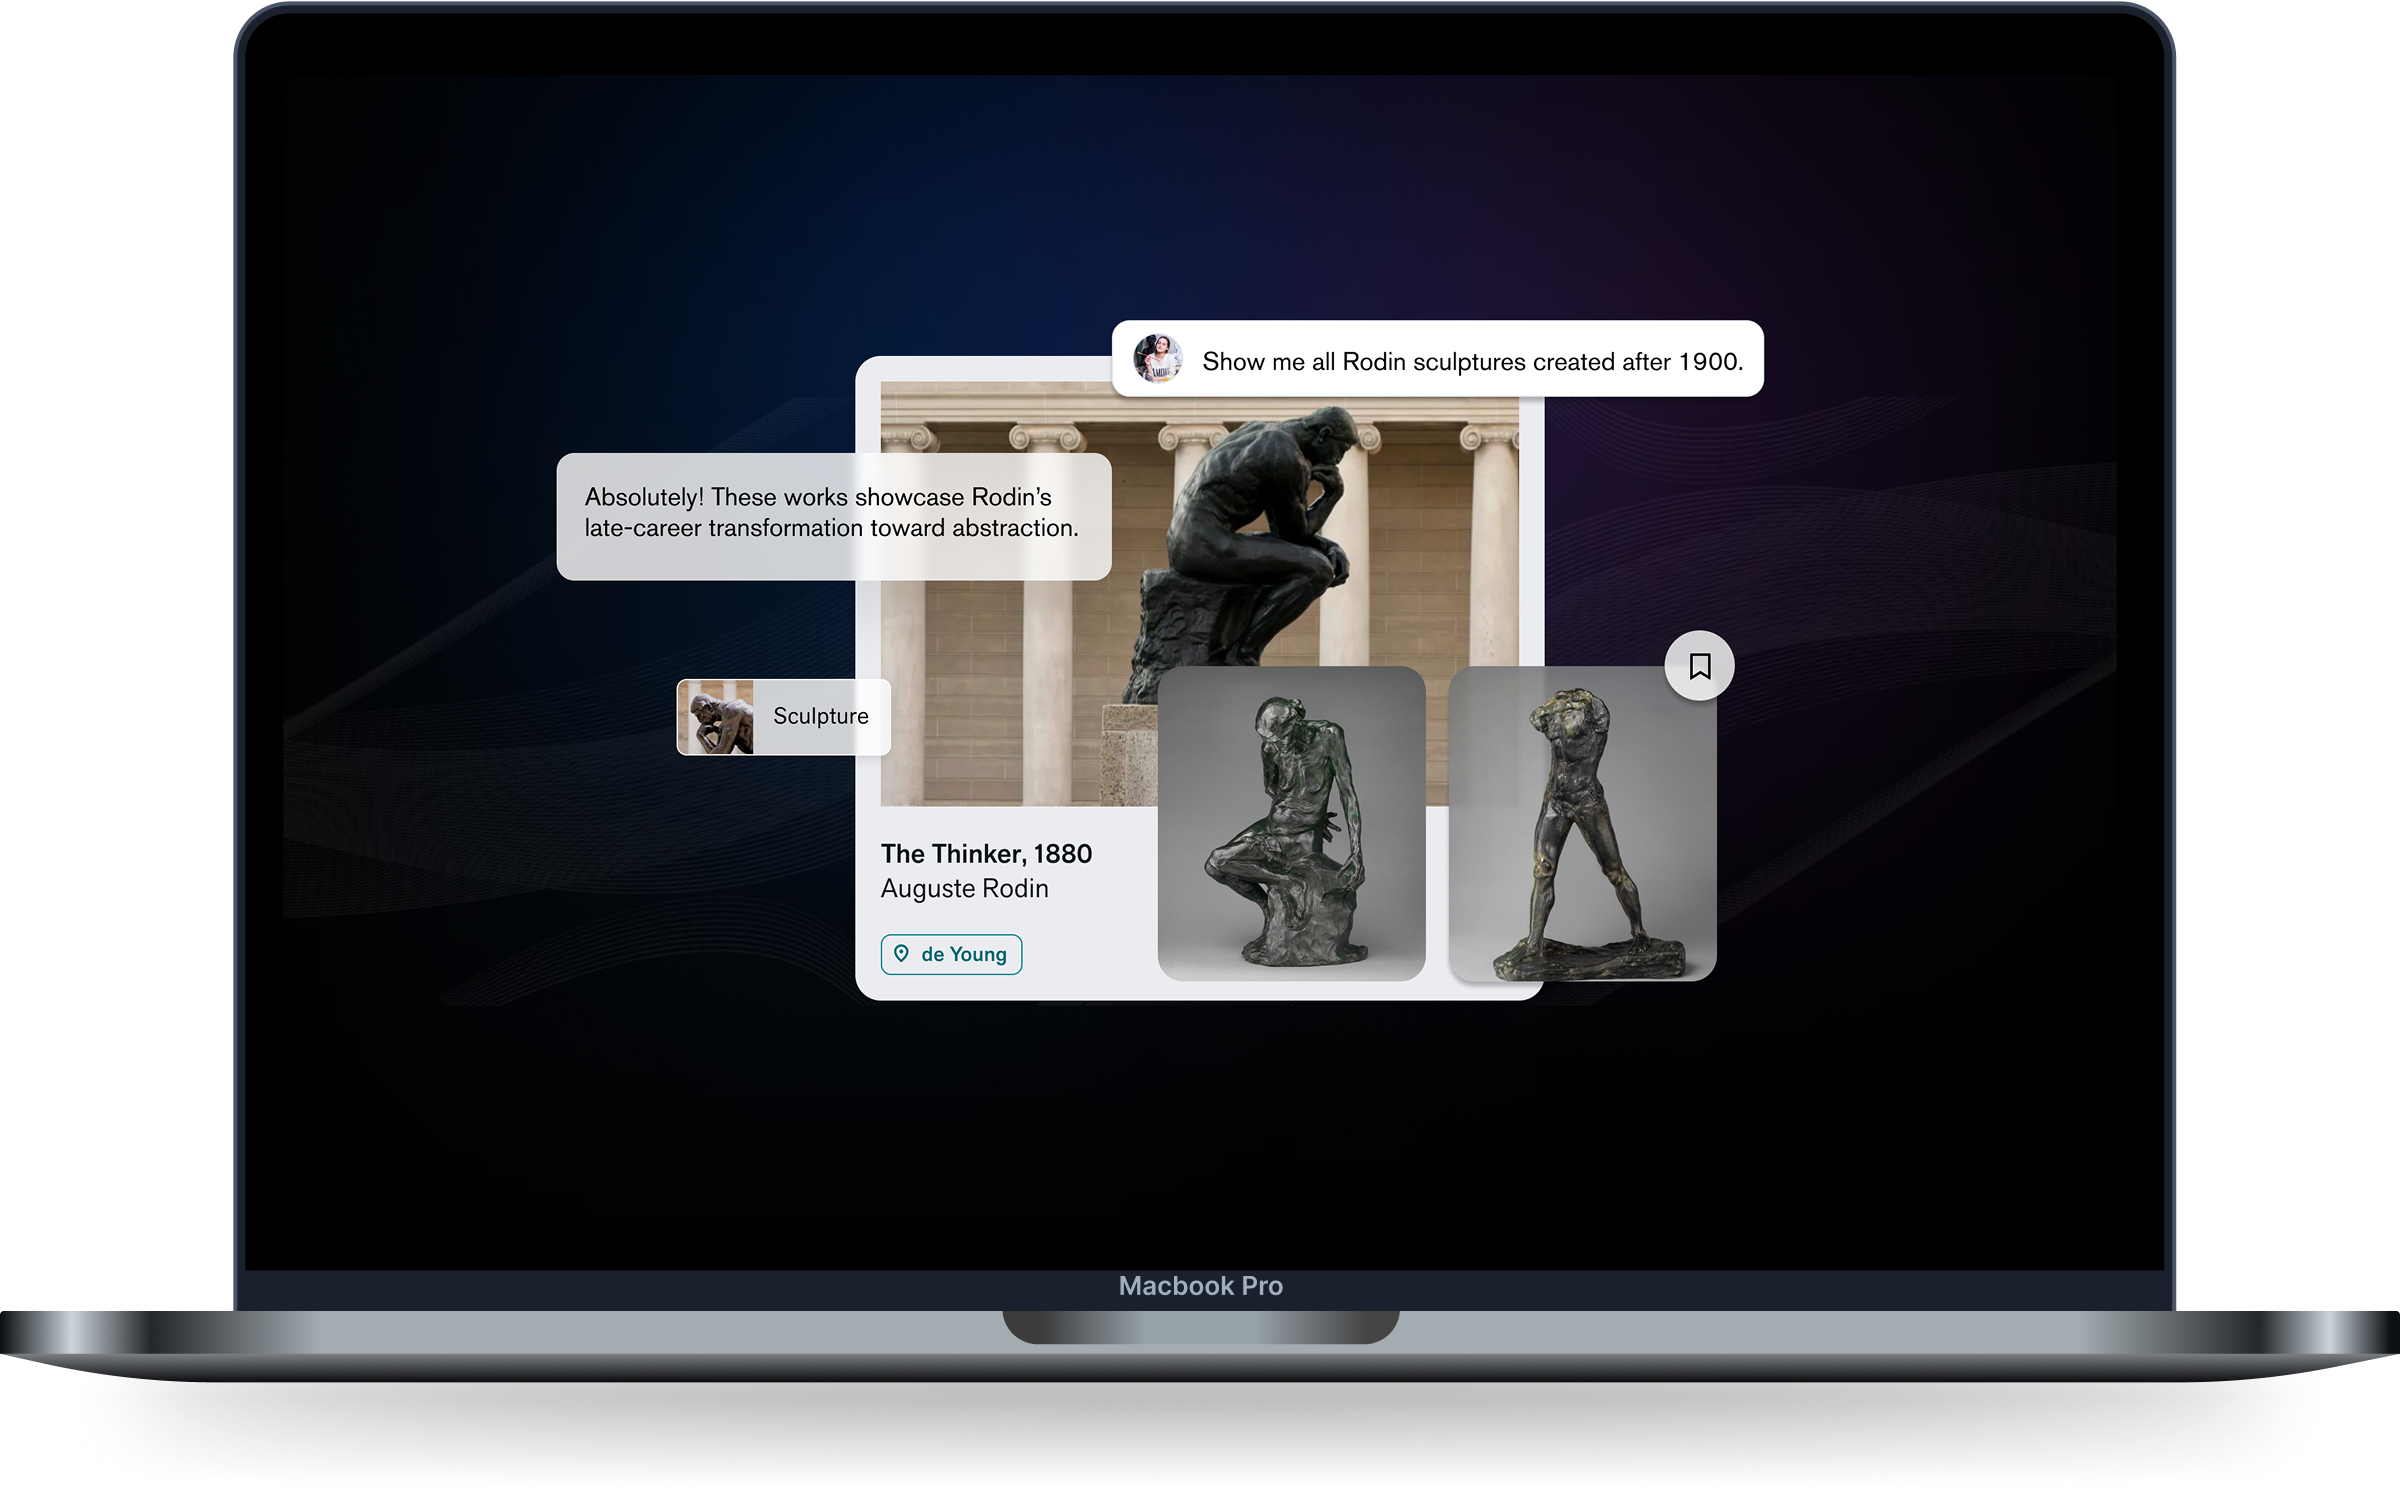Screen dimensions: 2400x1496
Task: Open the crouching bronze figure thumbnail
Action: point(1291,823)
